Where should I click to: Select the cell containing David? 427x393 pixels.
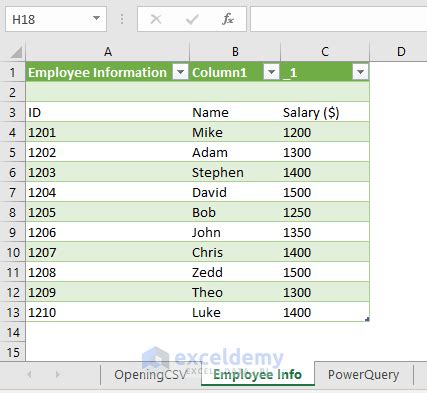pyautogui.click(x=235, y=192)
